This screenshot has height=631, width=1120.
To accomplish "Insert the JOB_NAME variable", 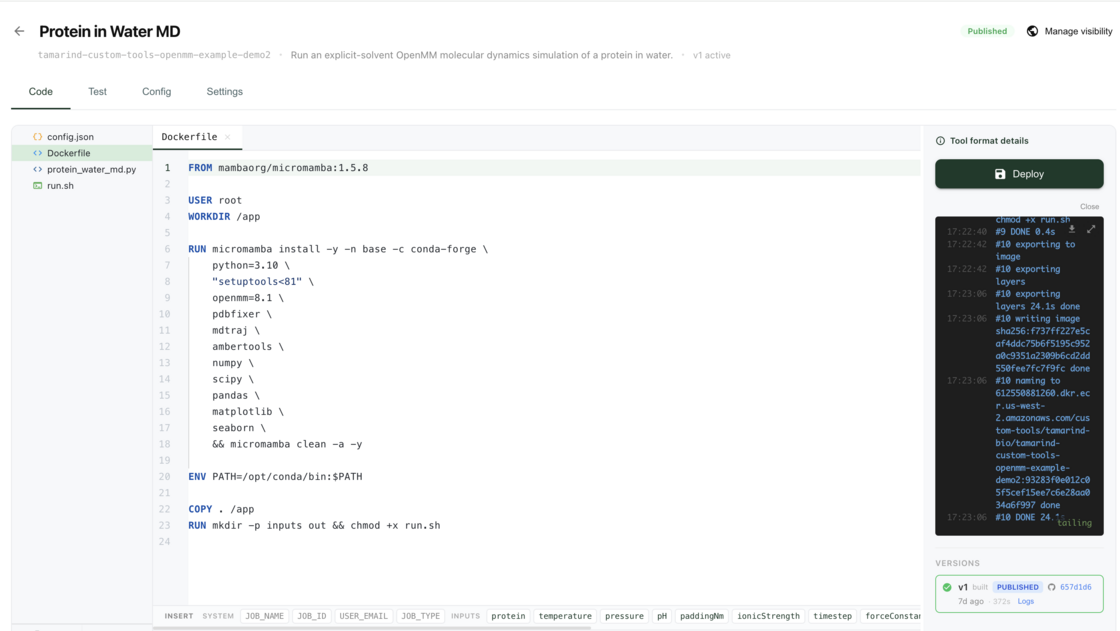I will tap(264, 616).
